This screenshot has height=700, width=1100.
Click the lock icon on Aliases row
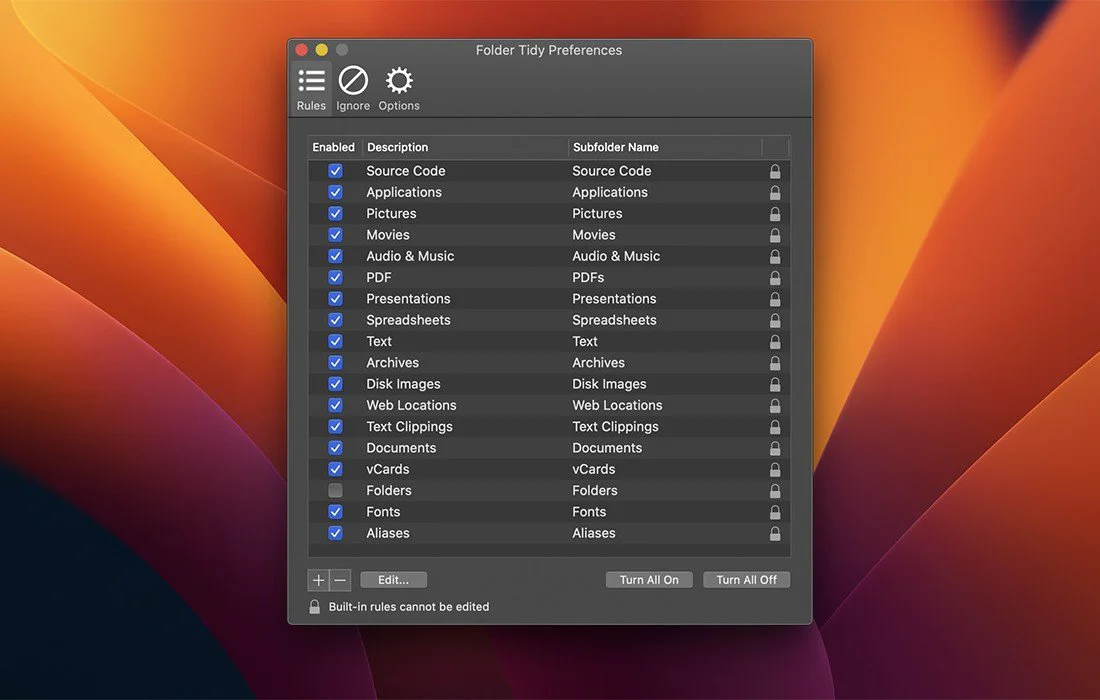coord(775,534)
